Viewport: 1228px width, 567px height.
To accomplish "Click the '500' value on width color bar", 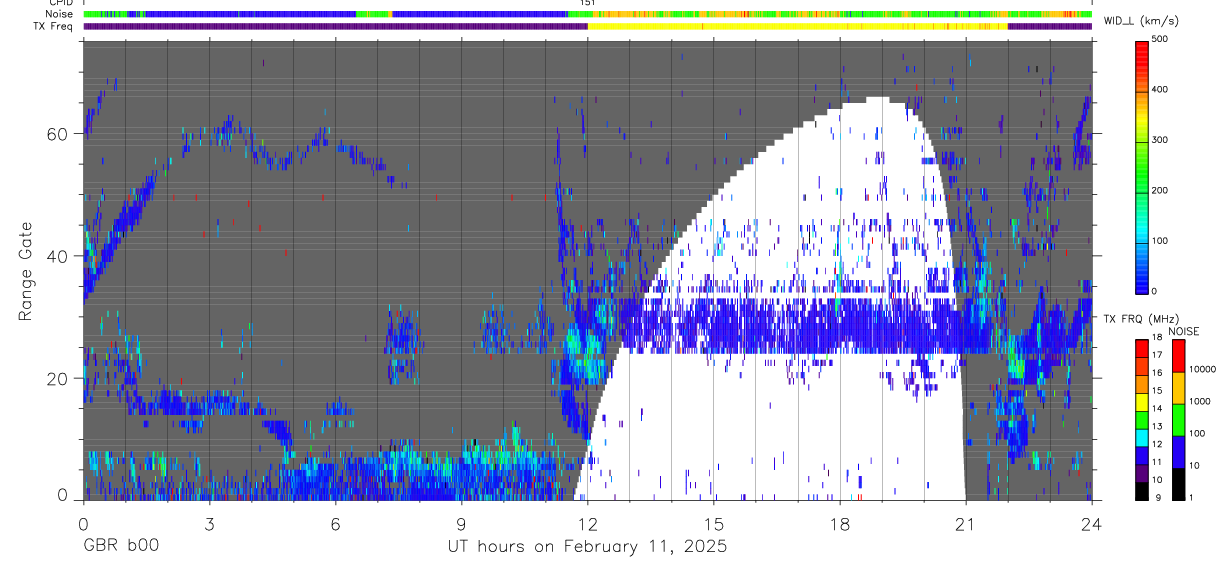I will (x=1160, y=39).
